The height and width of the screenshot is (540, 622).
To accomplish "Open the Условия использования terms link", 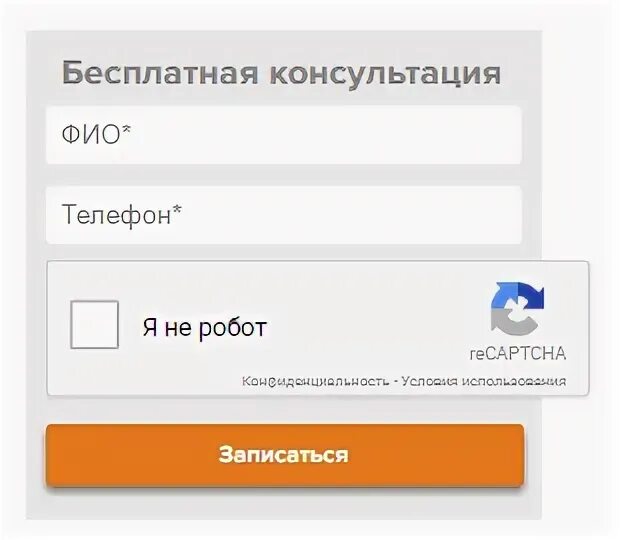I will coord(484,381).
